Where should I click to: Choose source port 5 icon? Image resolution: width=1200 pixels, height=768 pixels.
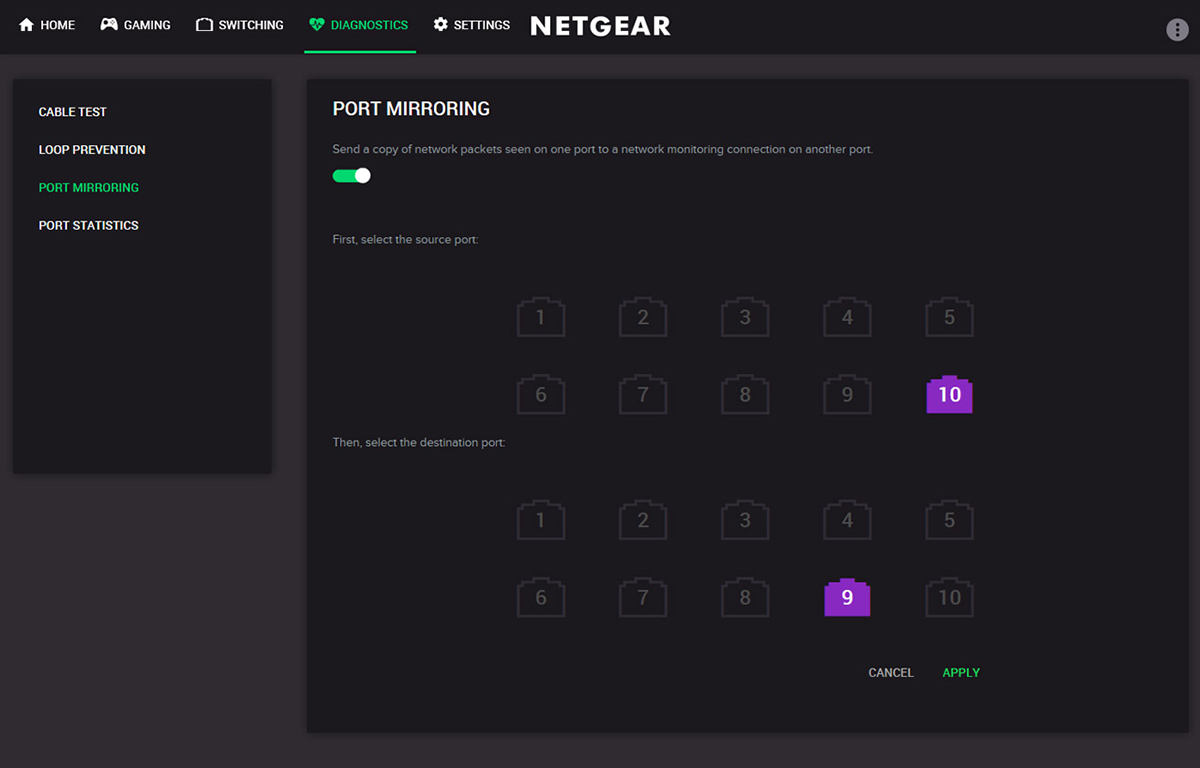tap(949, 317)
